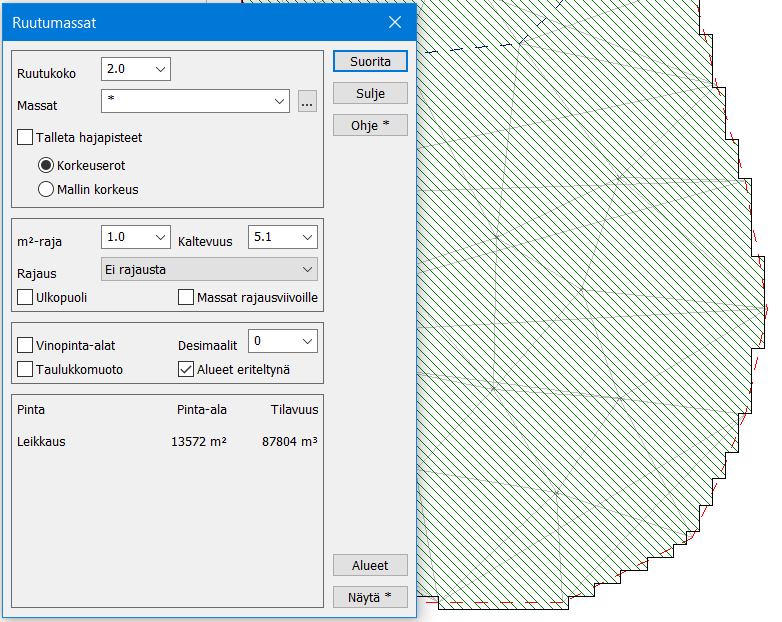Click the Suorita button
The width and height of the screenshot is (782, 622).
370,61
